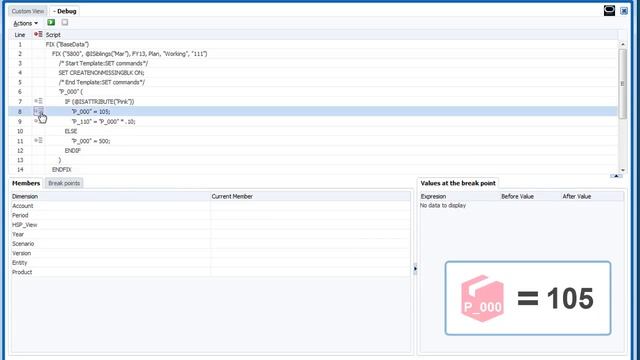Click the No data to display message
The image size is (640, 360).
(443, 205)
